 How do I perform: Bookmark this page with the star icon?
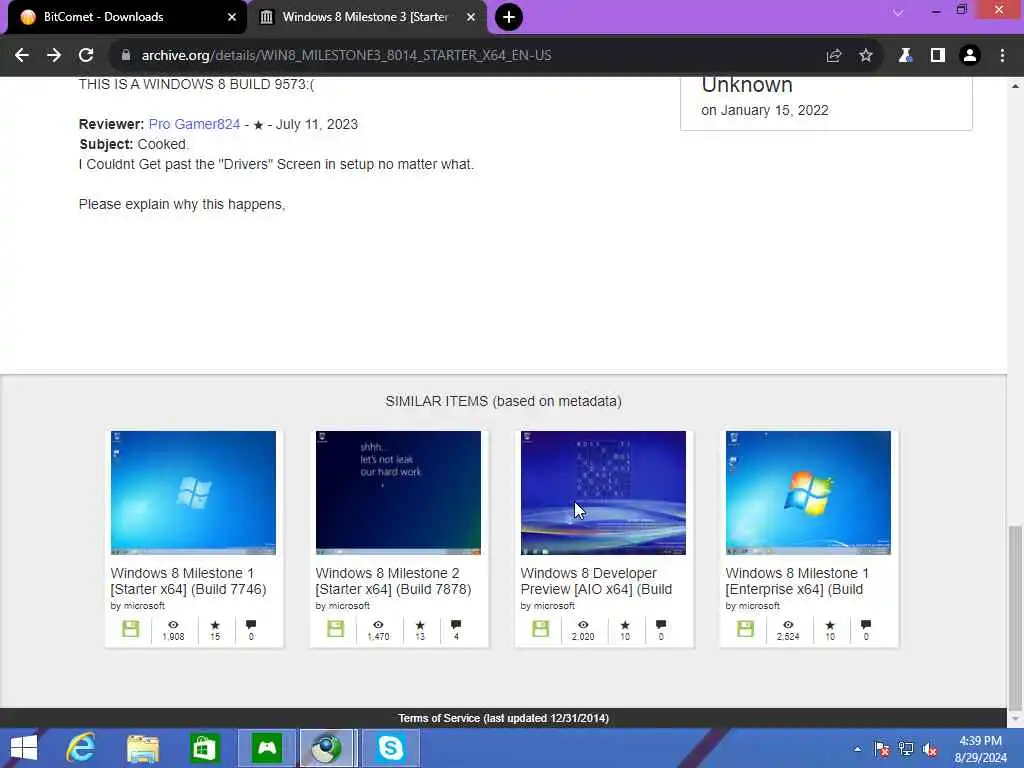click(866, 56)
